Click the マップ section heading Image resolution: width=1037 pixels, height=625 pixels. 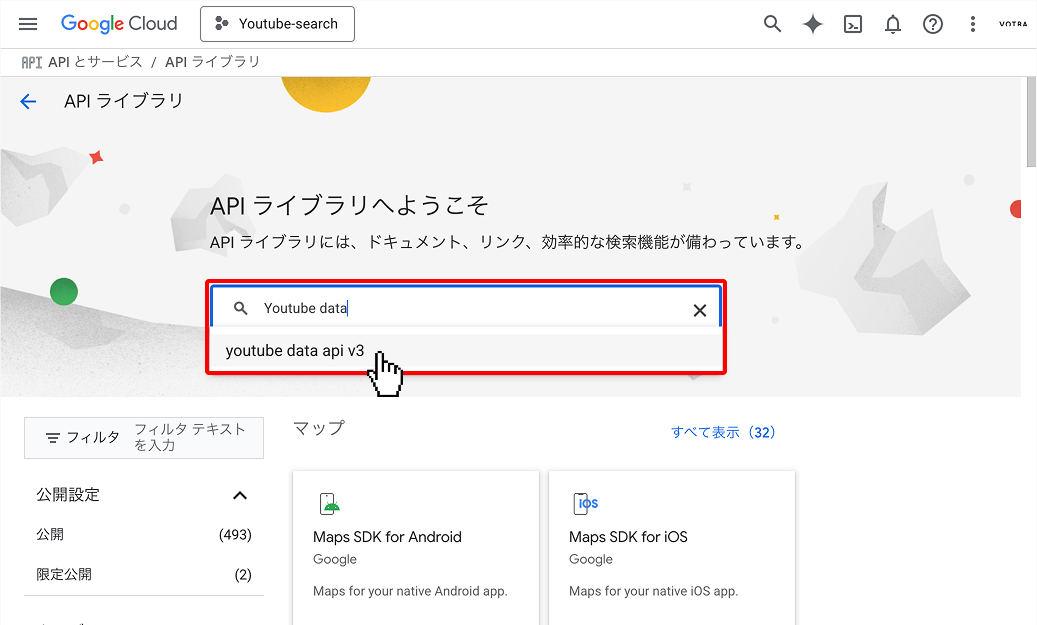click(319, 428)
